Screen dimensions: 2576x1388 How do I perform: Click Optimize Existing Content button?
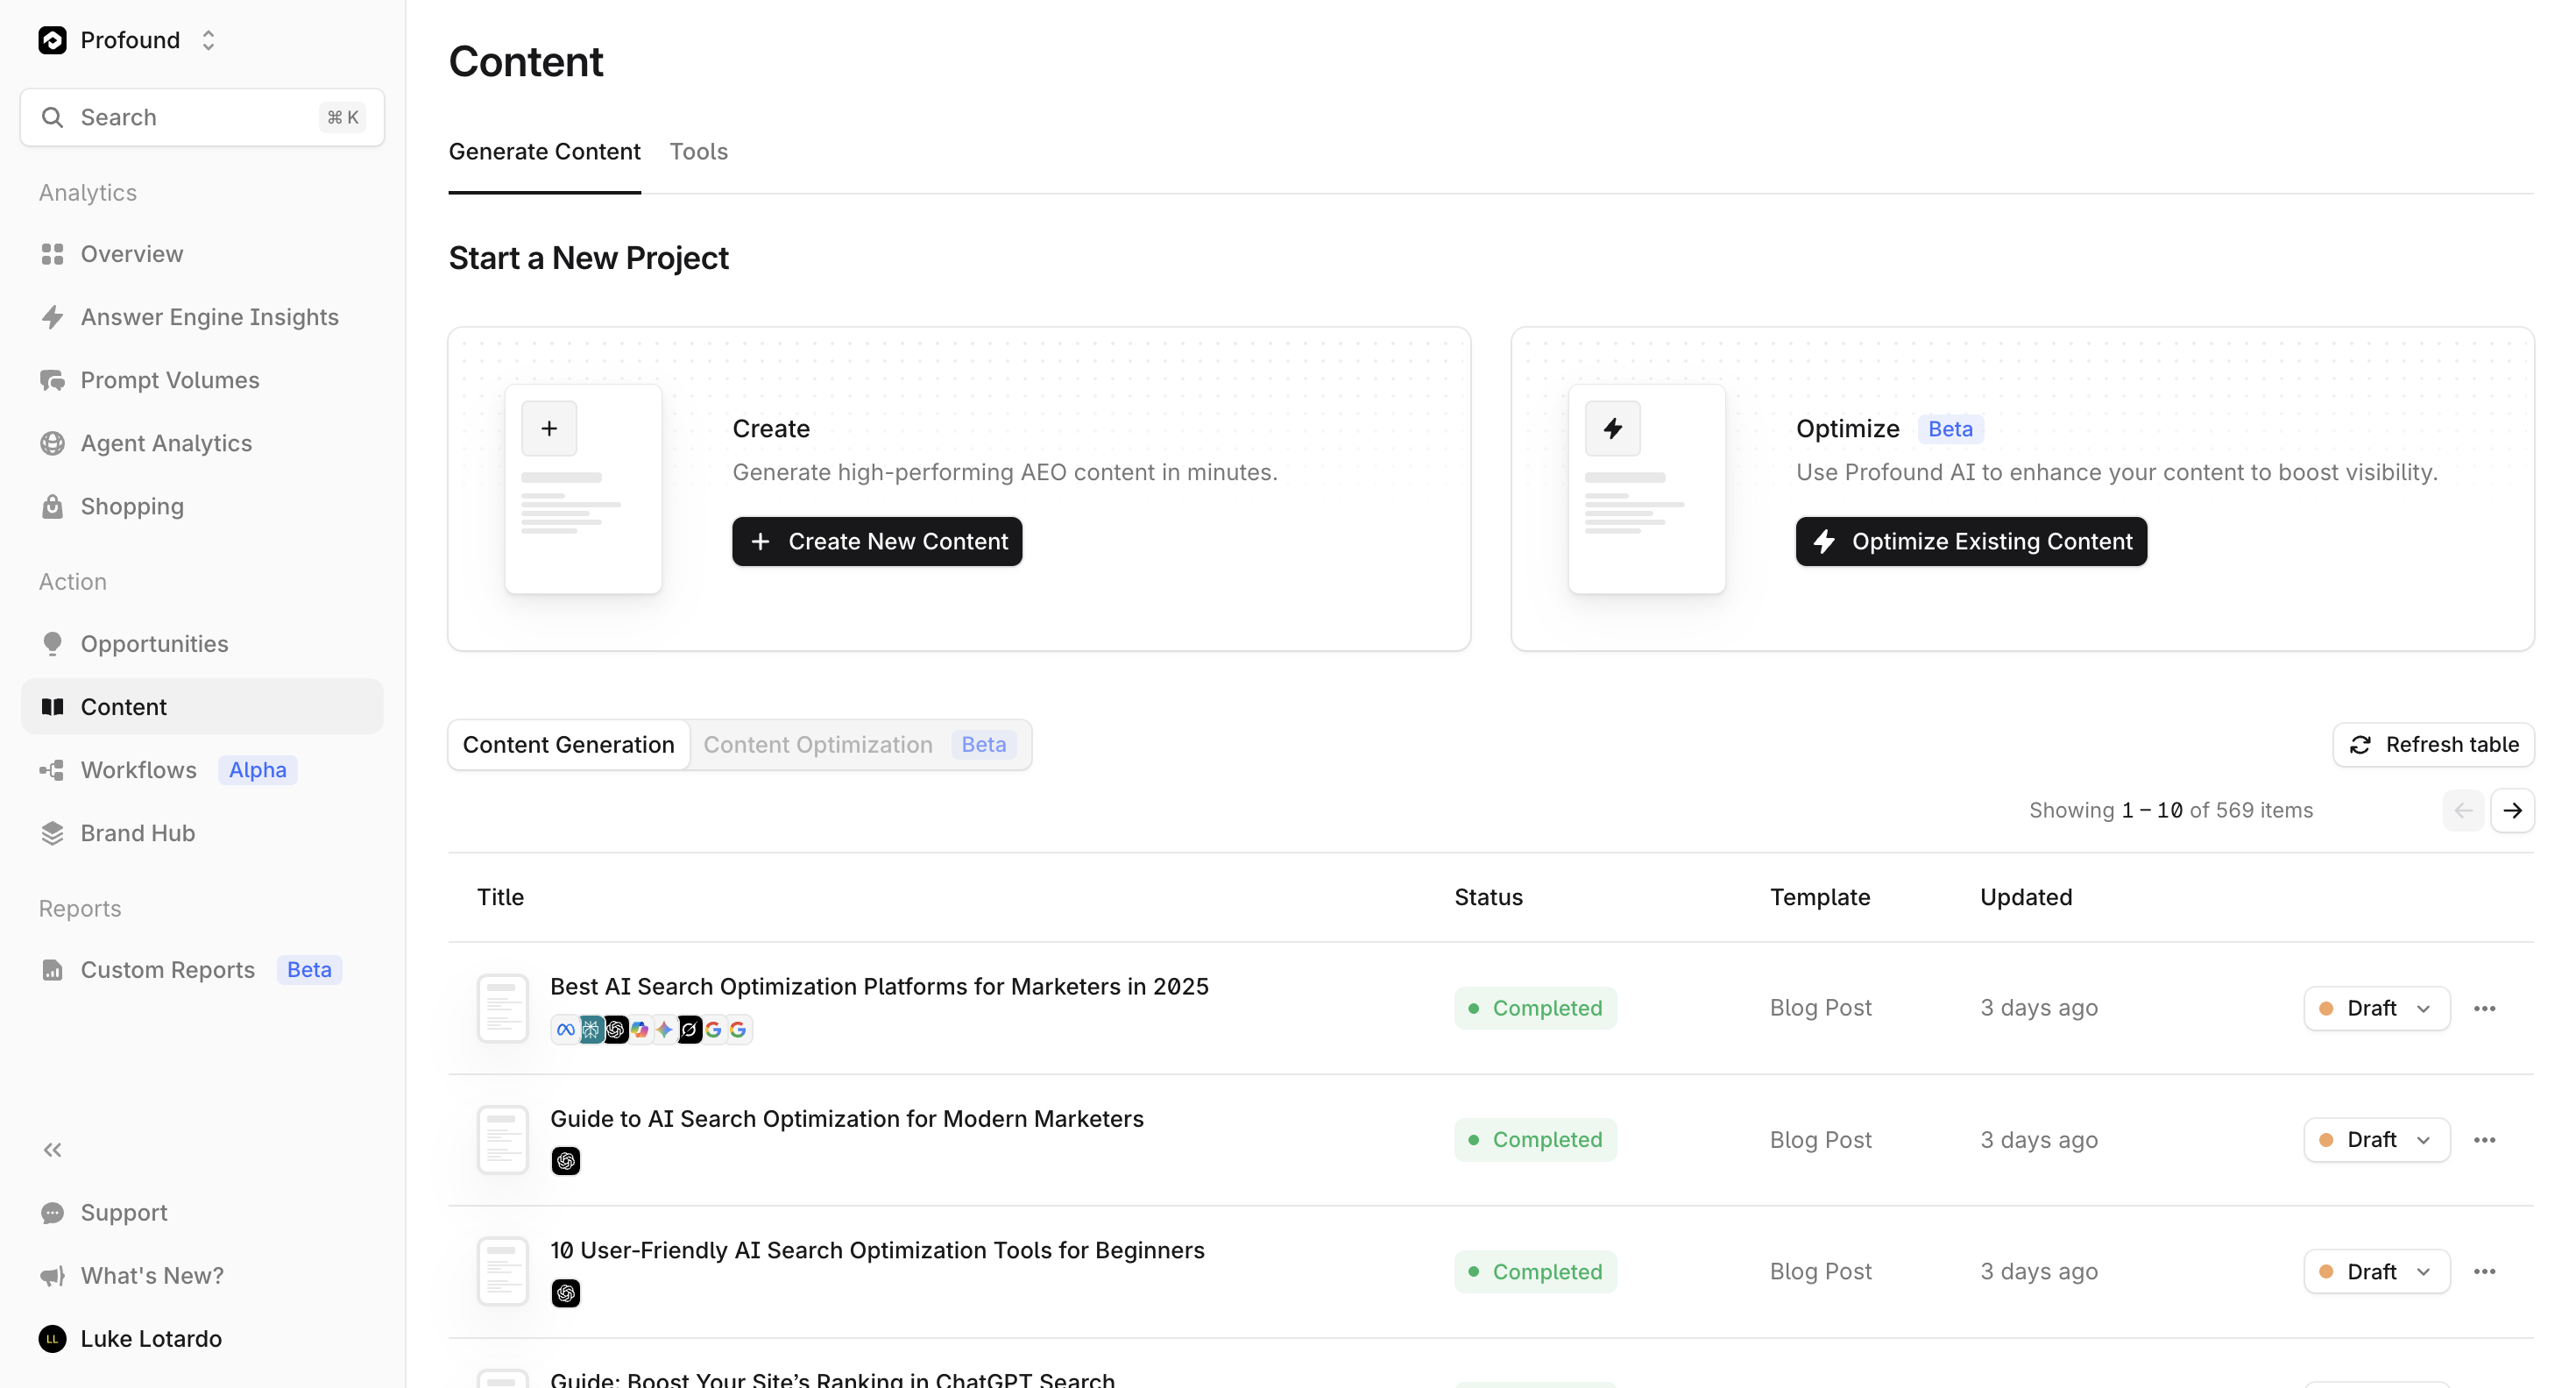[x=1971, y=541]
